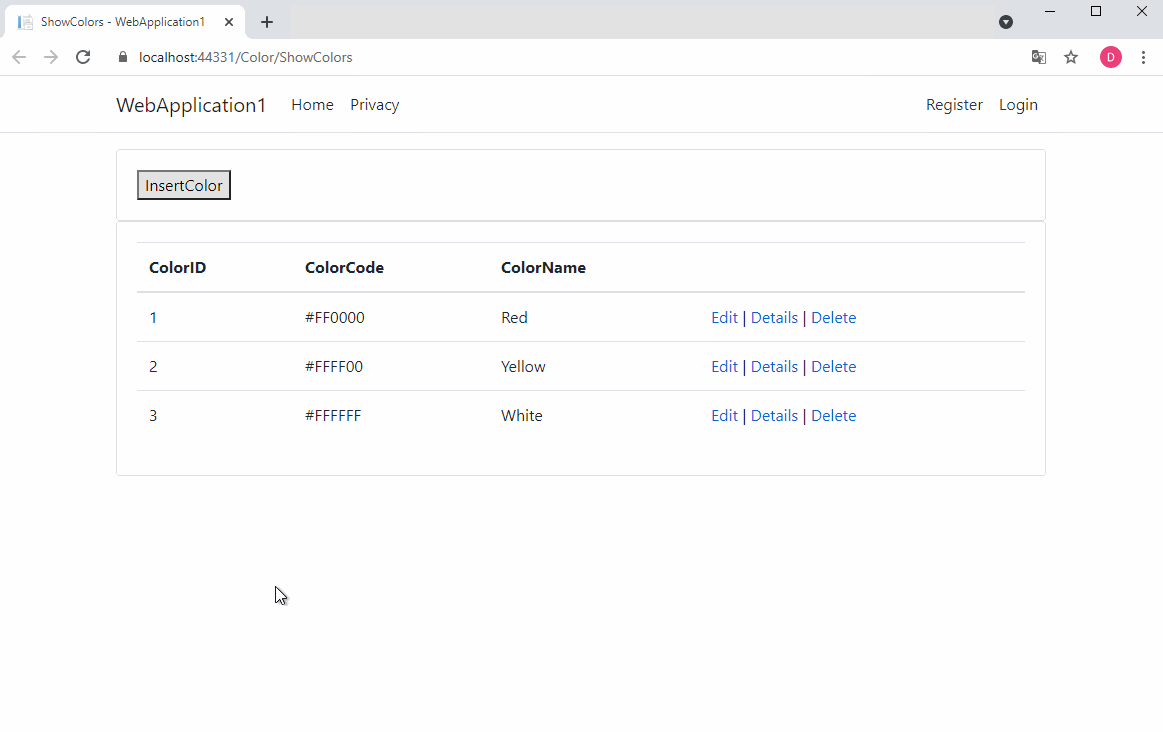Viewport: 1163px width, 732px height.
Task: Open the Register link
Action: [x=954, y=104]
